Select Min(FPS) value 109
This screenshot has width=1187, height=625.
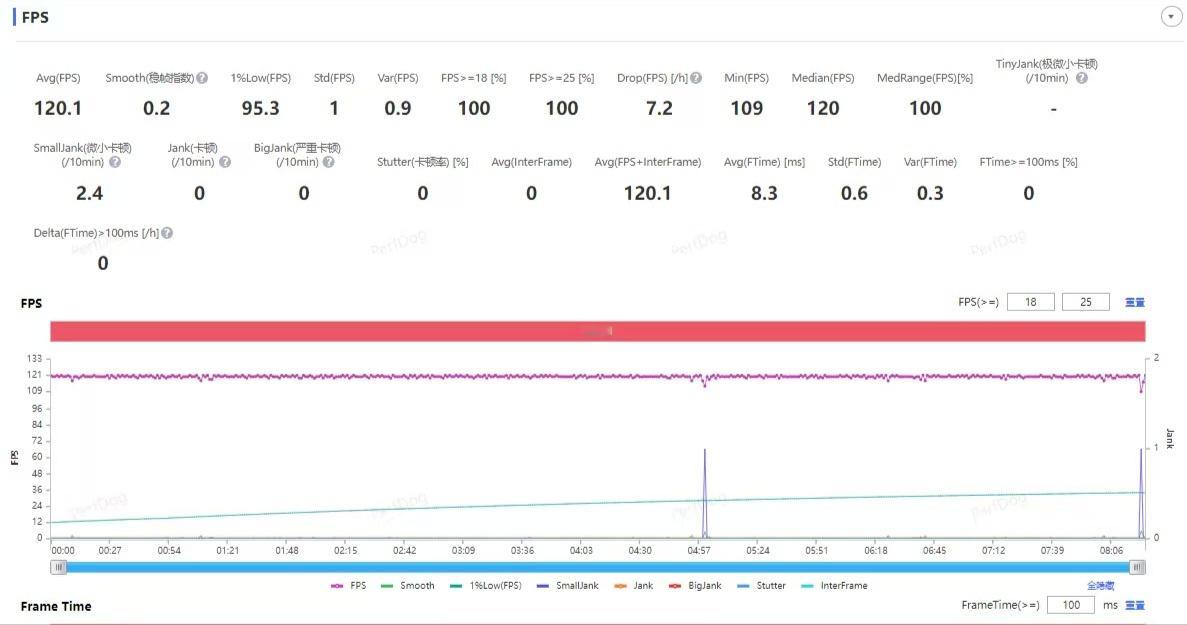(x=746, y=108)
